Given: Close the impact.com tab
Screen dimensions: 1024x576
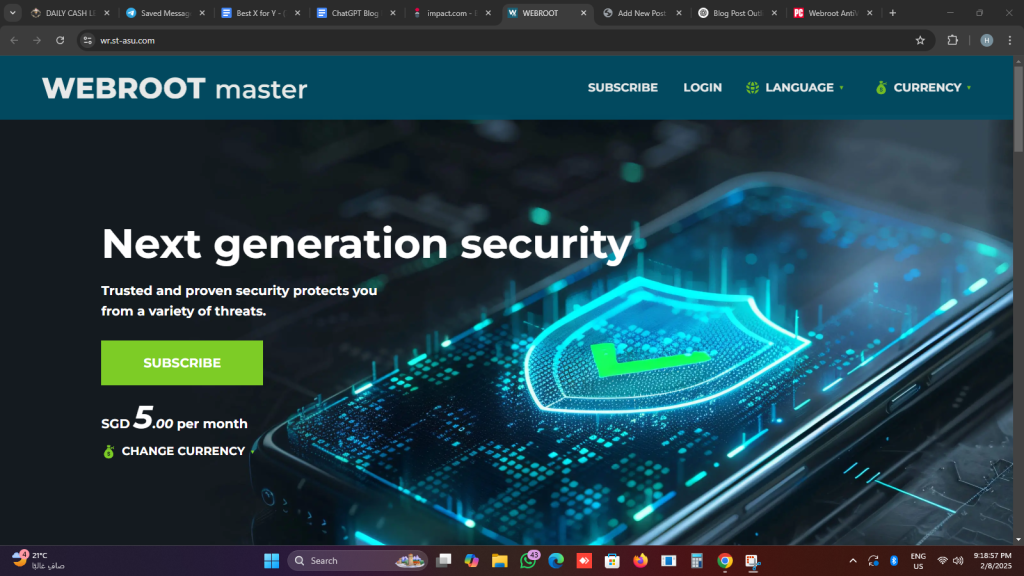Looking at the screenshot, I should click(488, 13).
